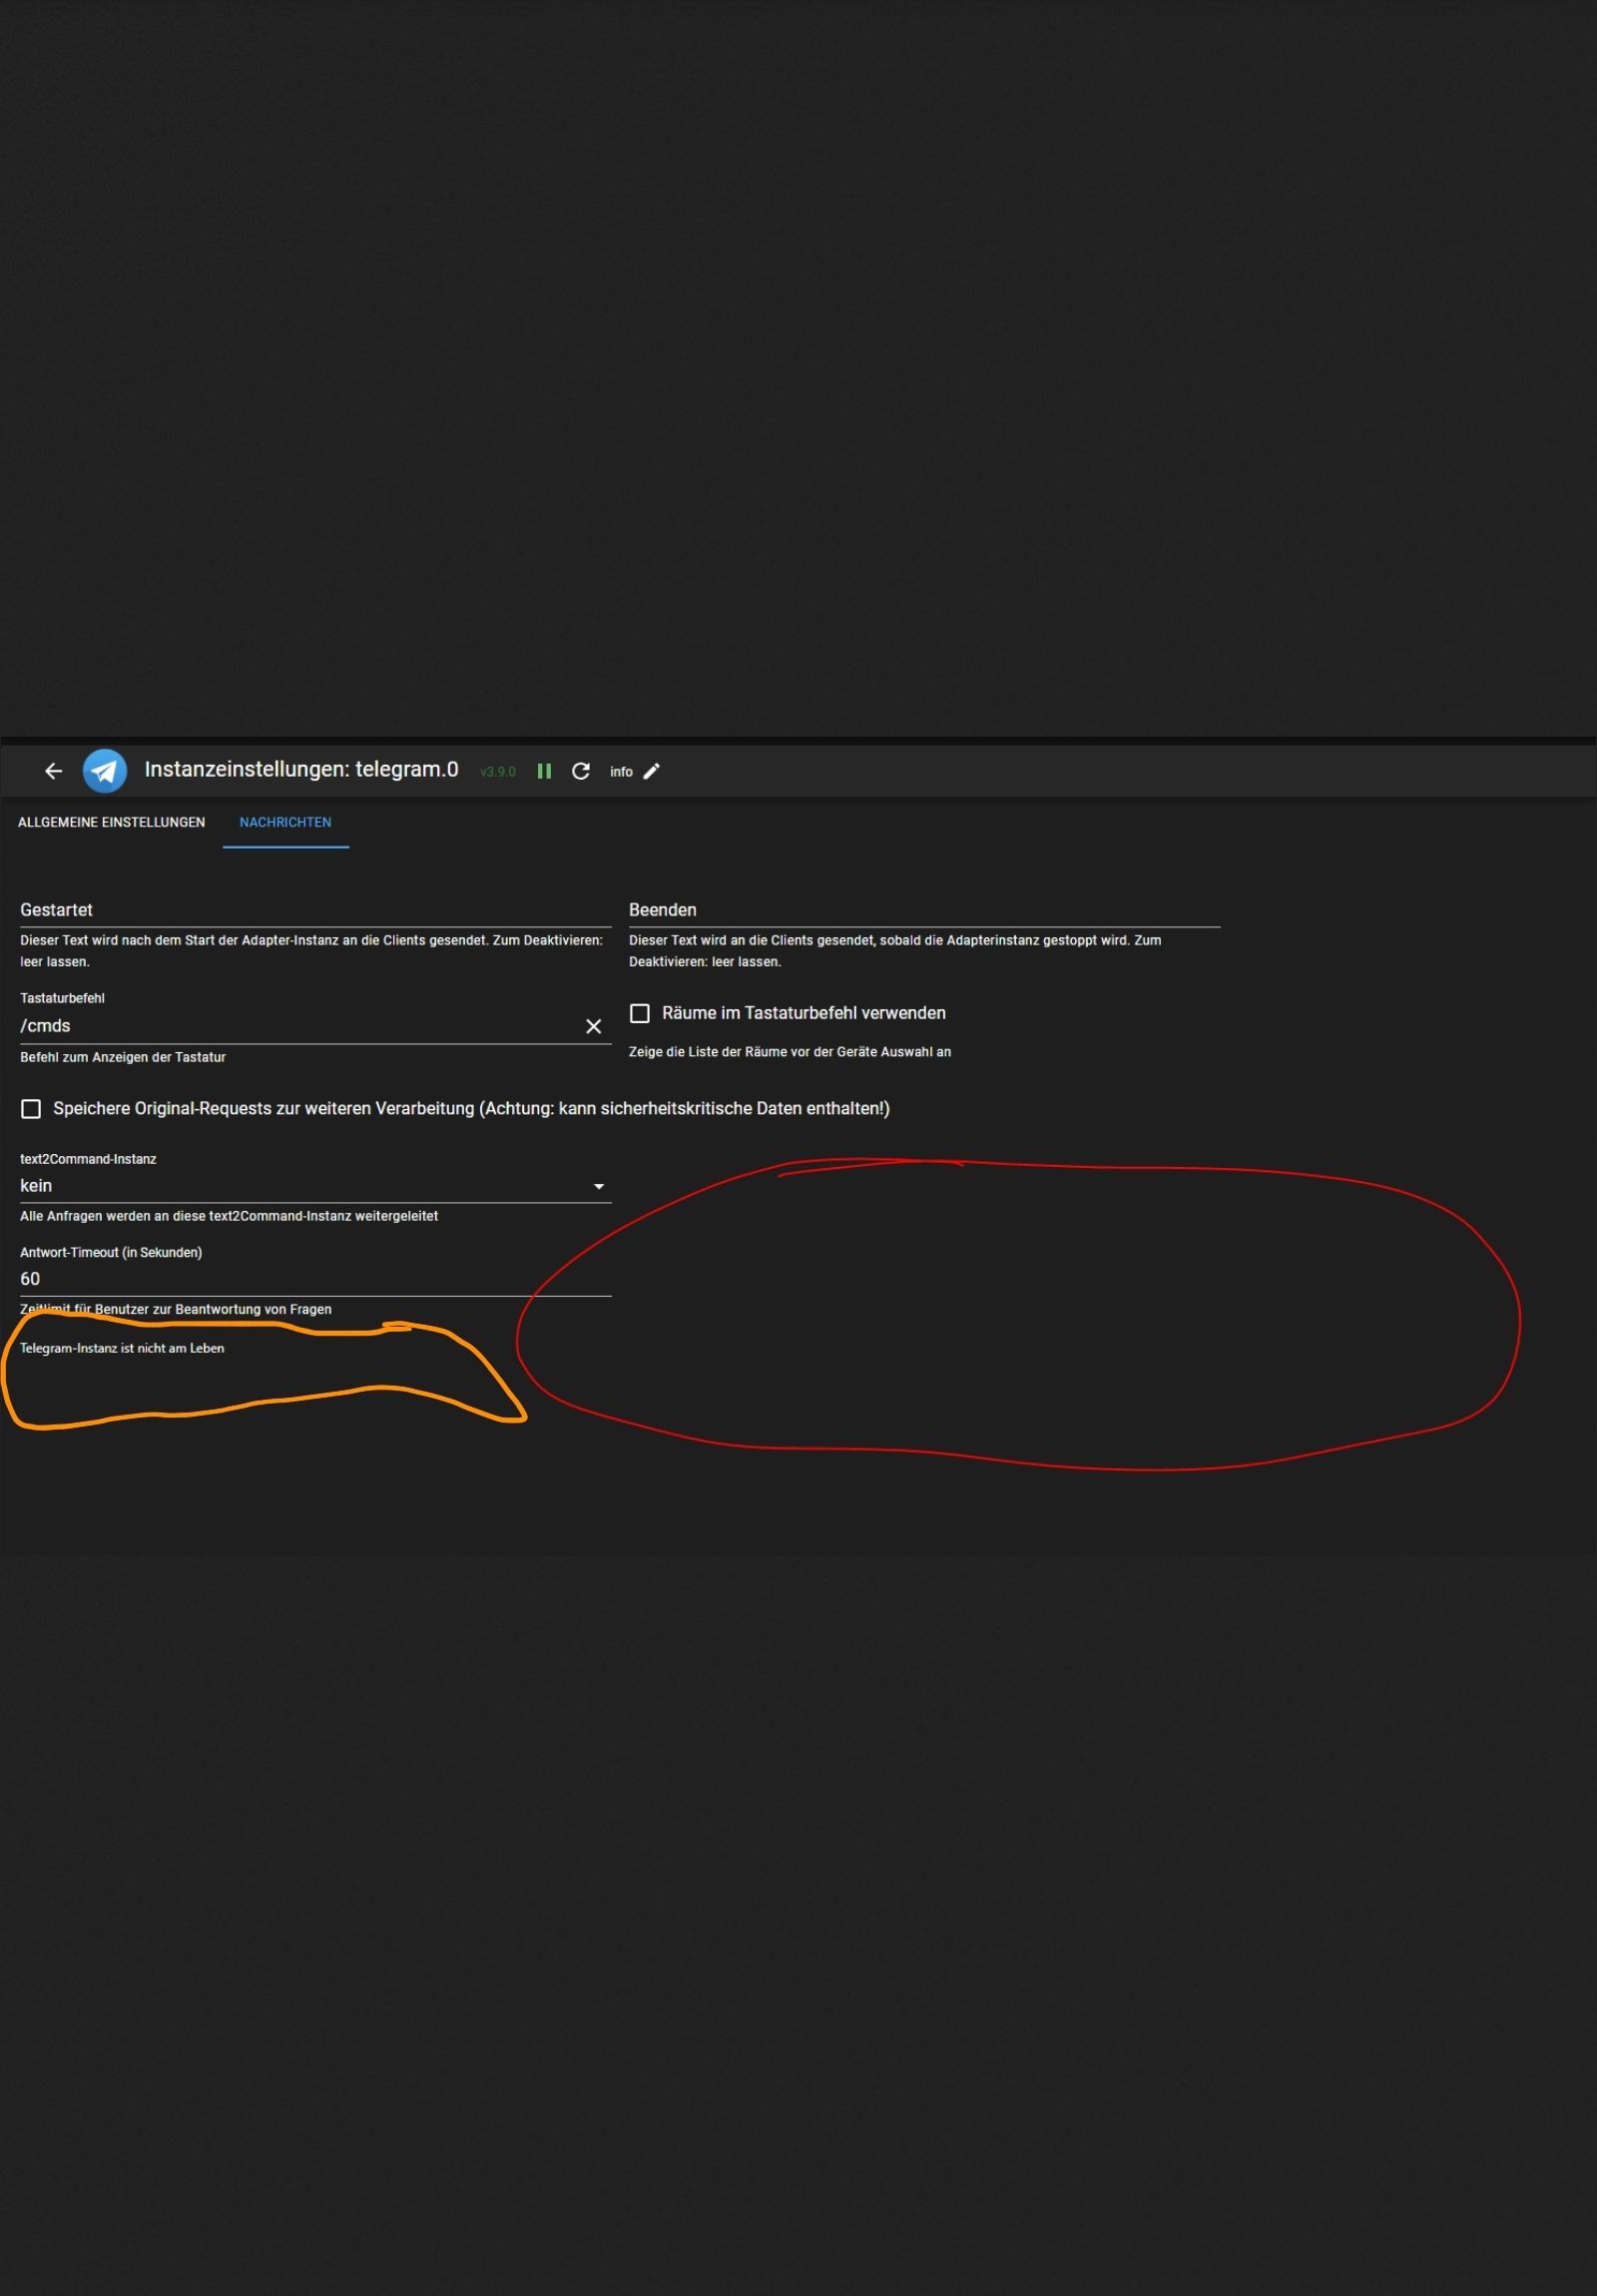Enable Räume im Tastaturbefehl verwenden
The height and width of the screenshot is (2296, 1597).
[x=640, y=1013]
